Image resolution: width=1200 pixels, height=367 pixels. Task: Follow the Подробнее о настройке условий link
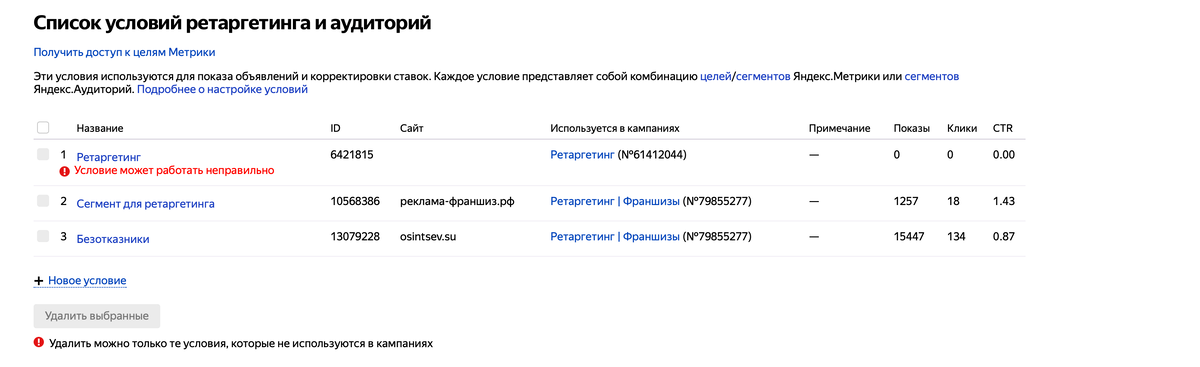point(222,89)
